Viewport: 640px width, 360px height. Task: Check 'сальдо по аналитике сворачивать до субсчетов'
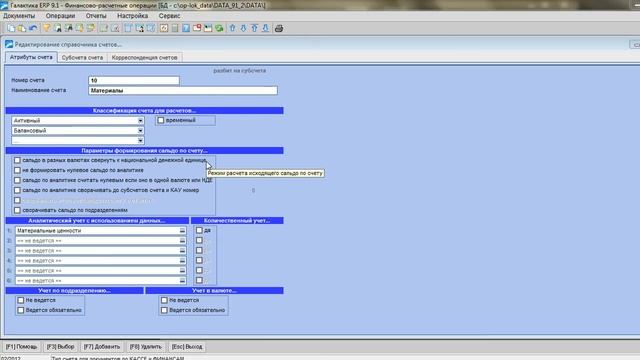[17, 190]
